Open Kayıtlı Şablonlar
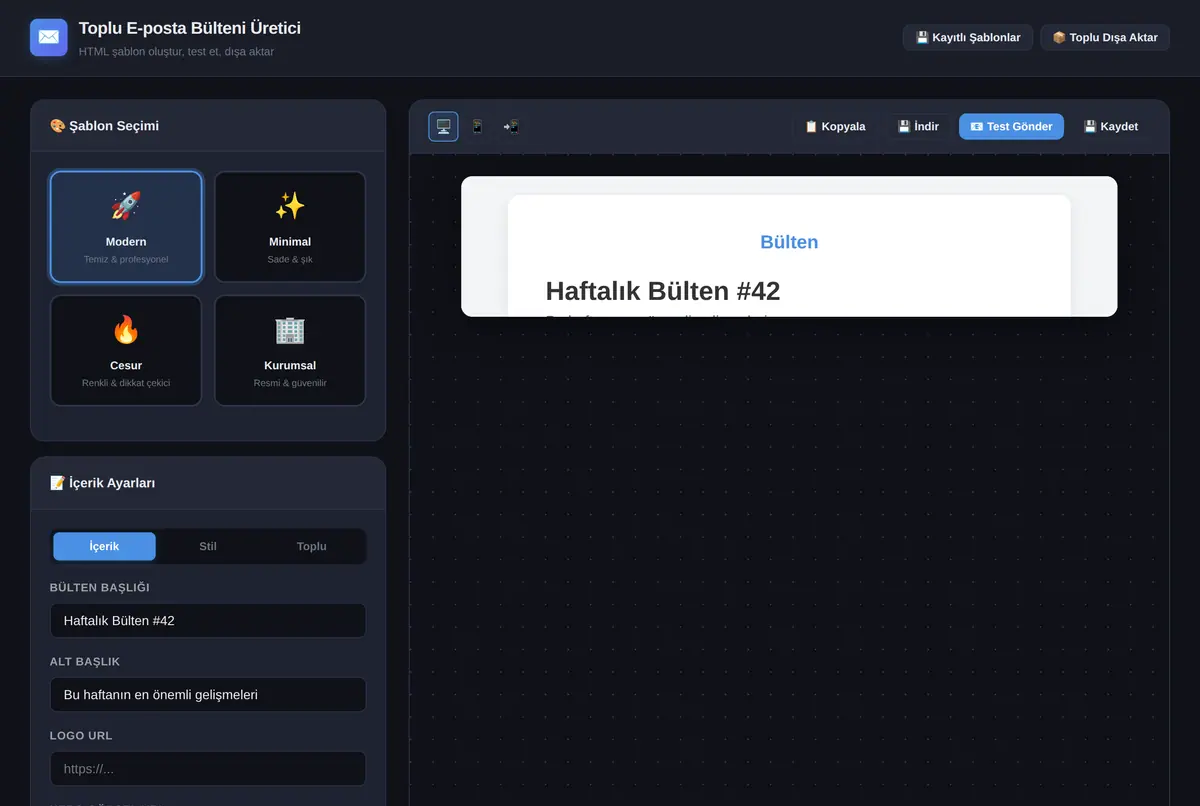1200x806 pixels. pyautogui.click(x=968, y=37)
